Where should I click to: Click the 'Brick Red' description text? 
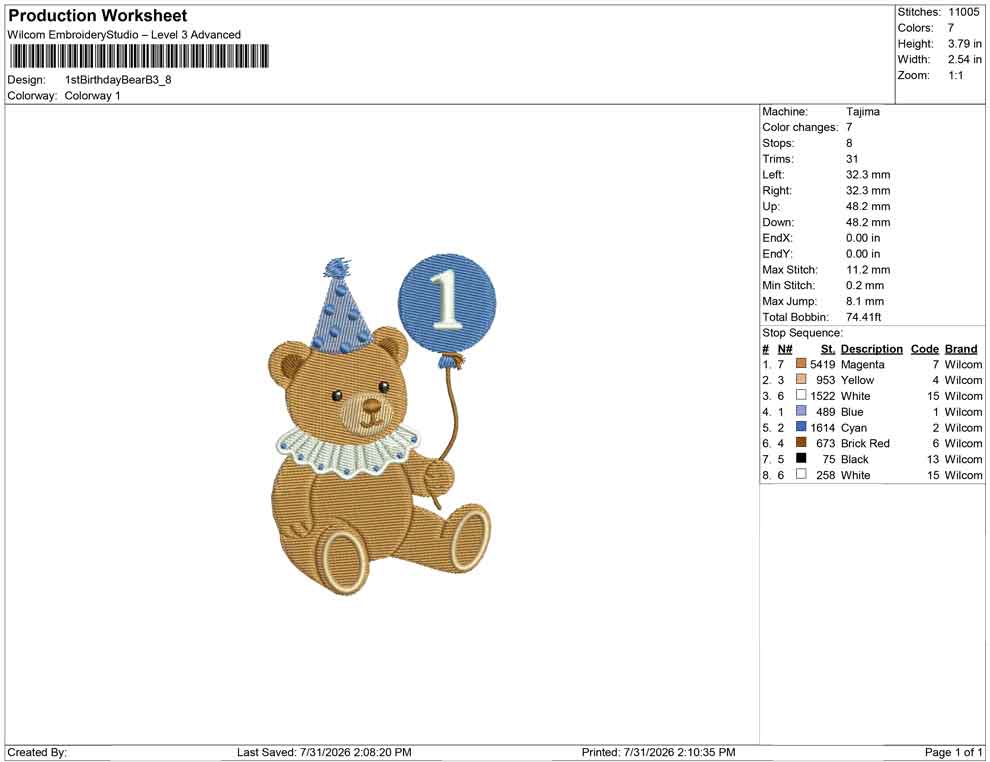click(x=865, y=443)
